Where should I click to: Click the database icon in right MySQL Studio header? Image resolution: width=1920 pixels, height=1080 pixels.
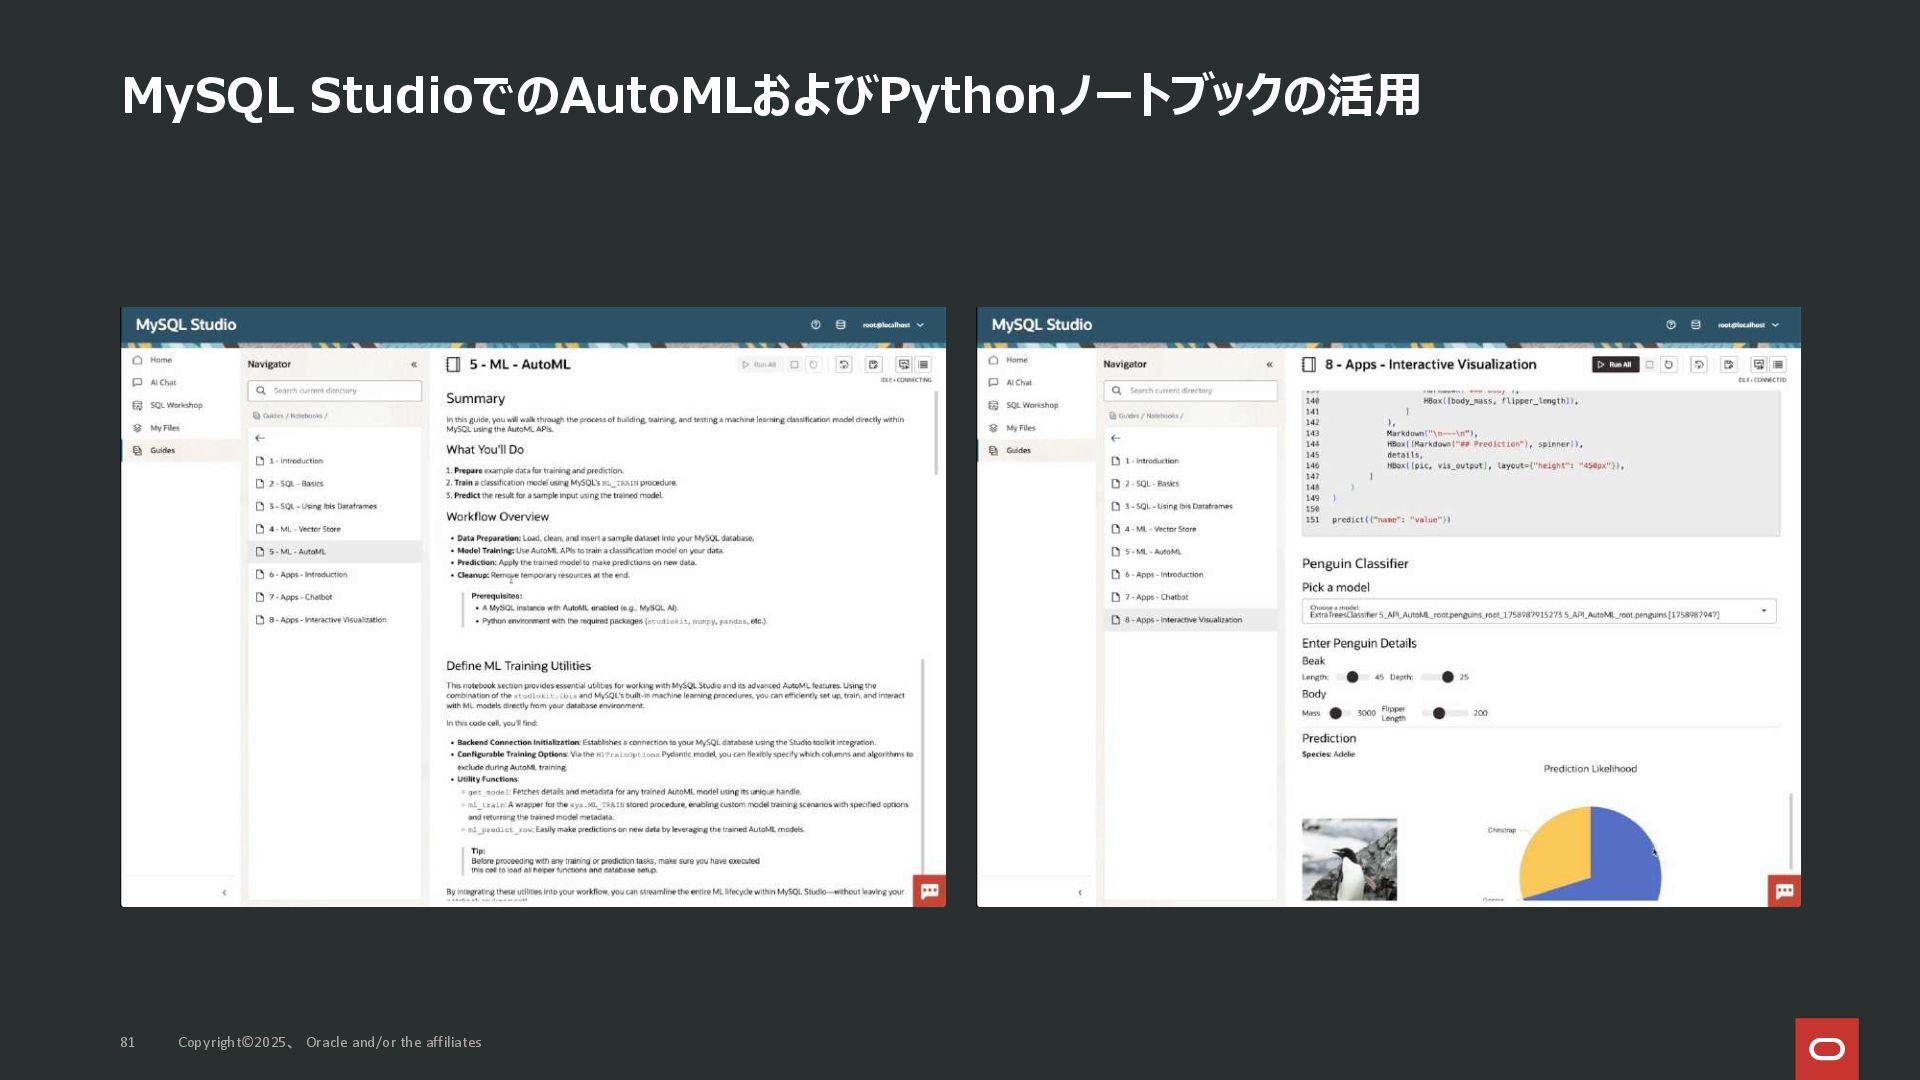click(x=1695, y=325)
